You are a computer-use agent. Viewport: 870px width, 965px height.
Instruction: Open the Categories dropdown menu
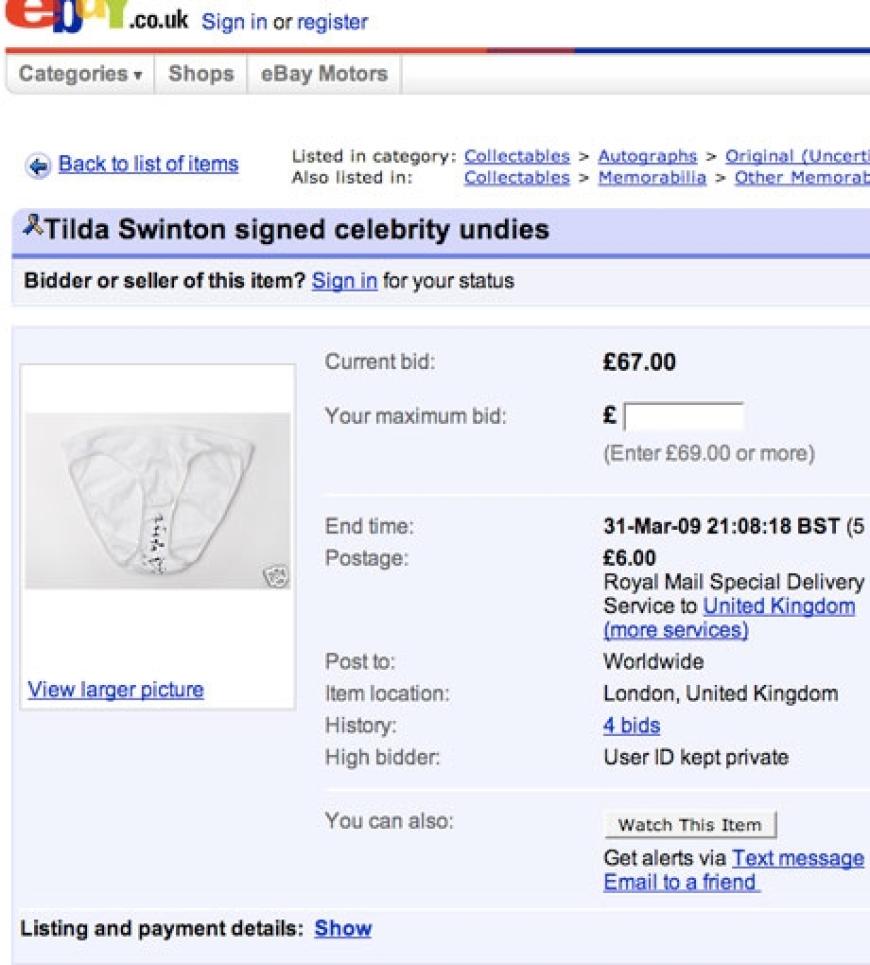(81, 74)
